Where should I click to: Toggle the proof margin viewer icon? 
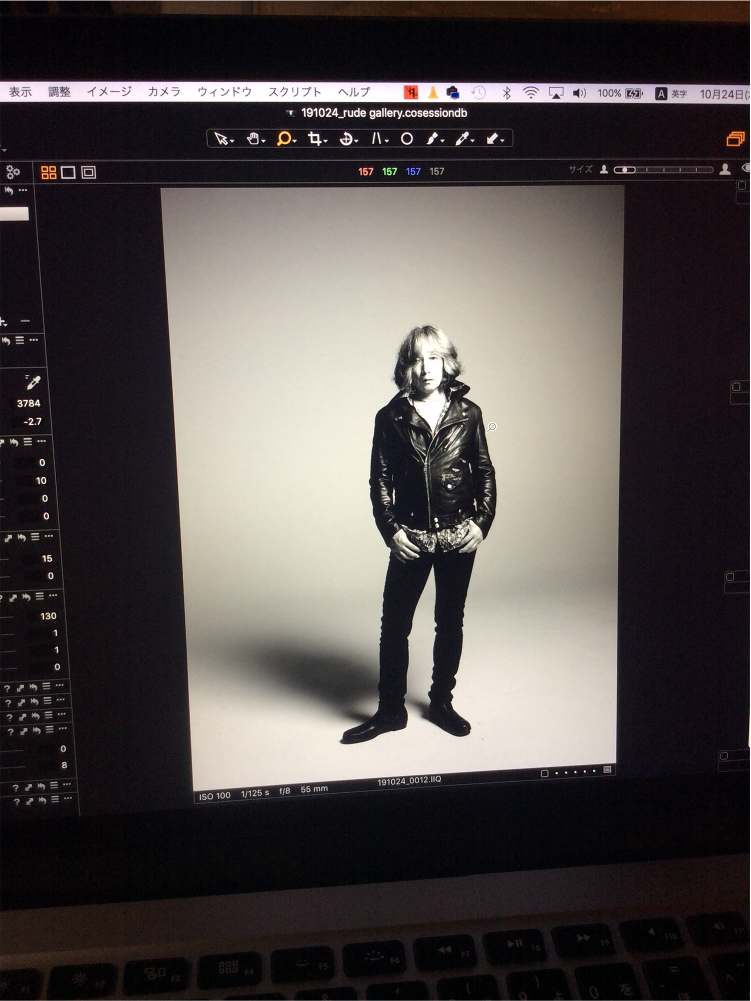point(89,172)
